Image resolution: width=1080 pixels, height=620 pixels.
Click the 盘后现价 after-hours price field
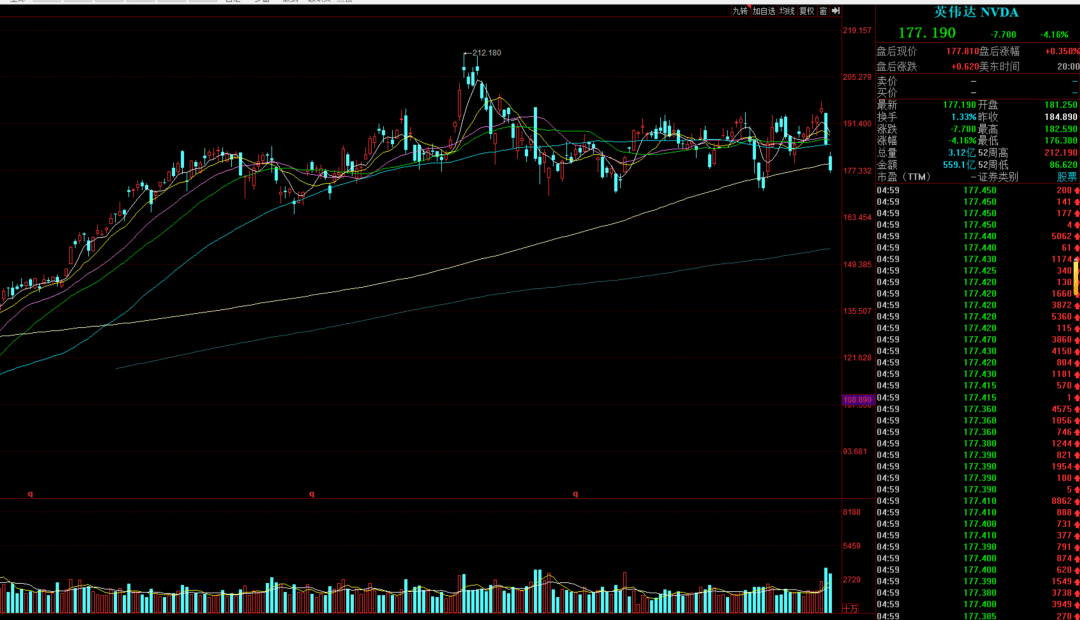896,51
